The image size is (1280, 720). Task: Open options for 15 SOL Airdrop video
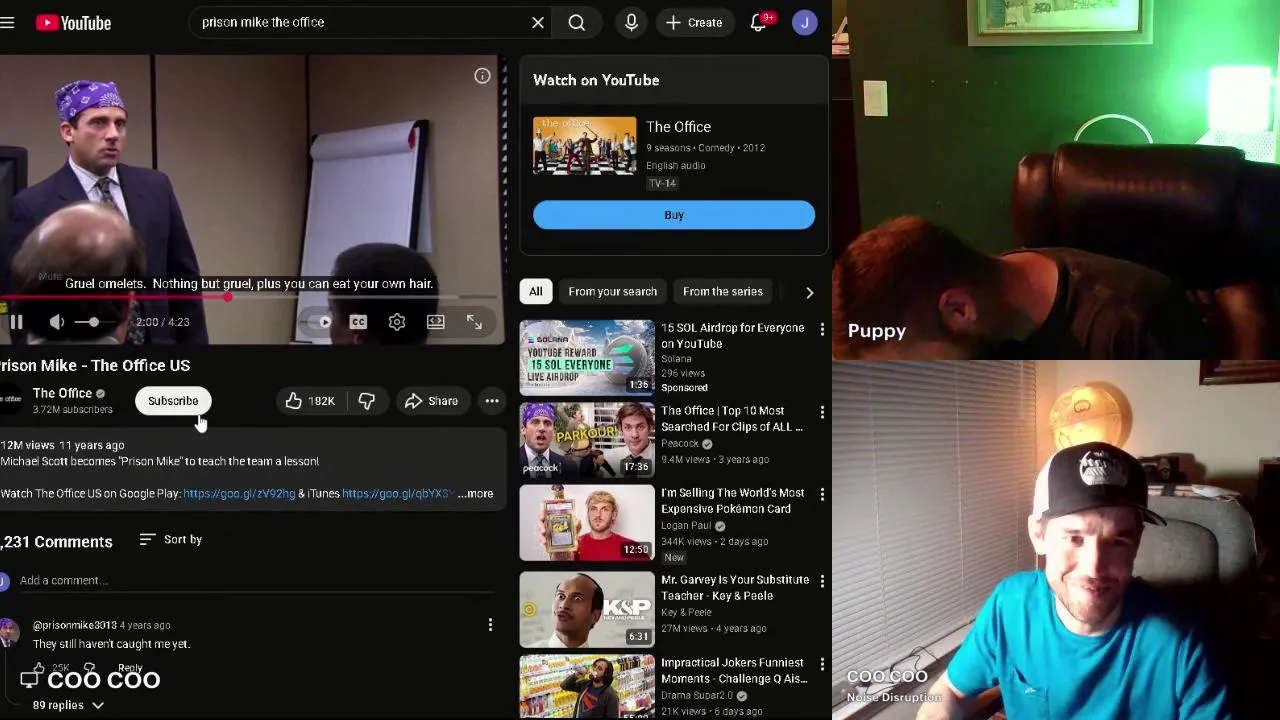click(x=822, y=330)
